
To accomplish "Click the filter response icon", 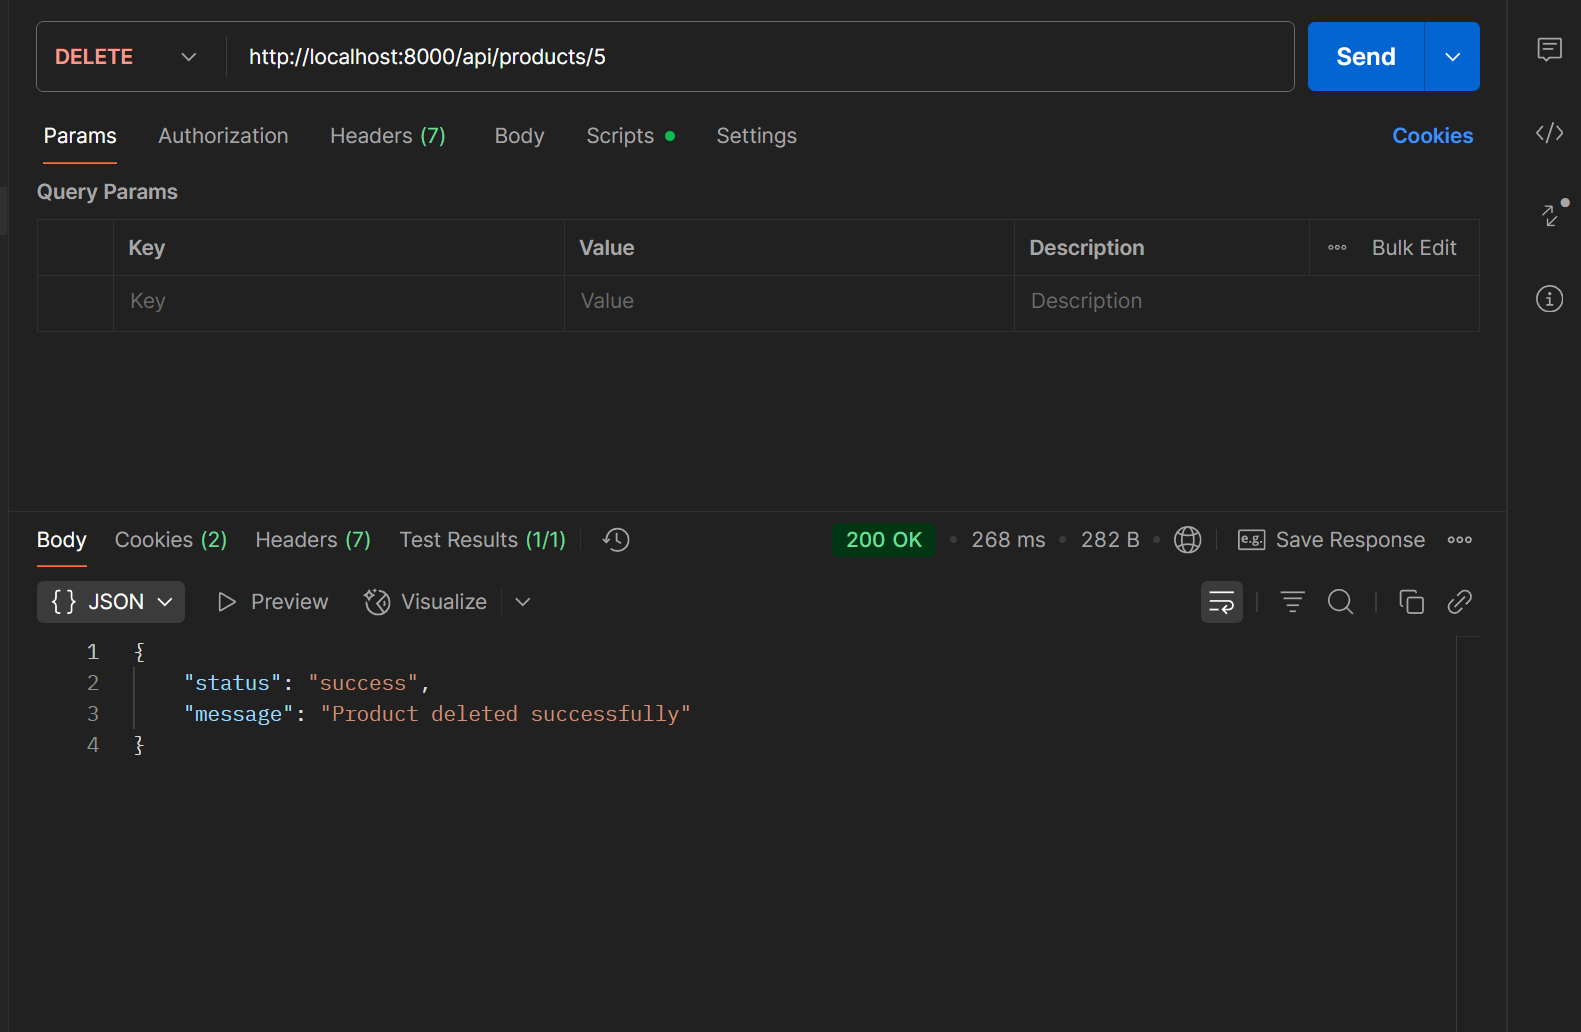I will point(1292,602).
